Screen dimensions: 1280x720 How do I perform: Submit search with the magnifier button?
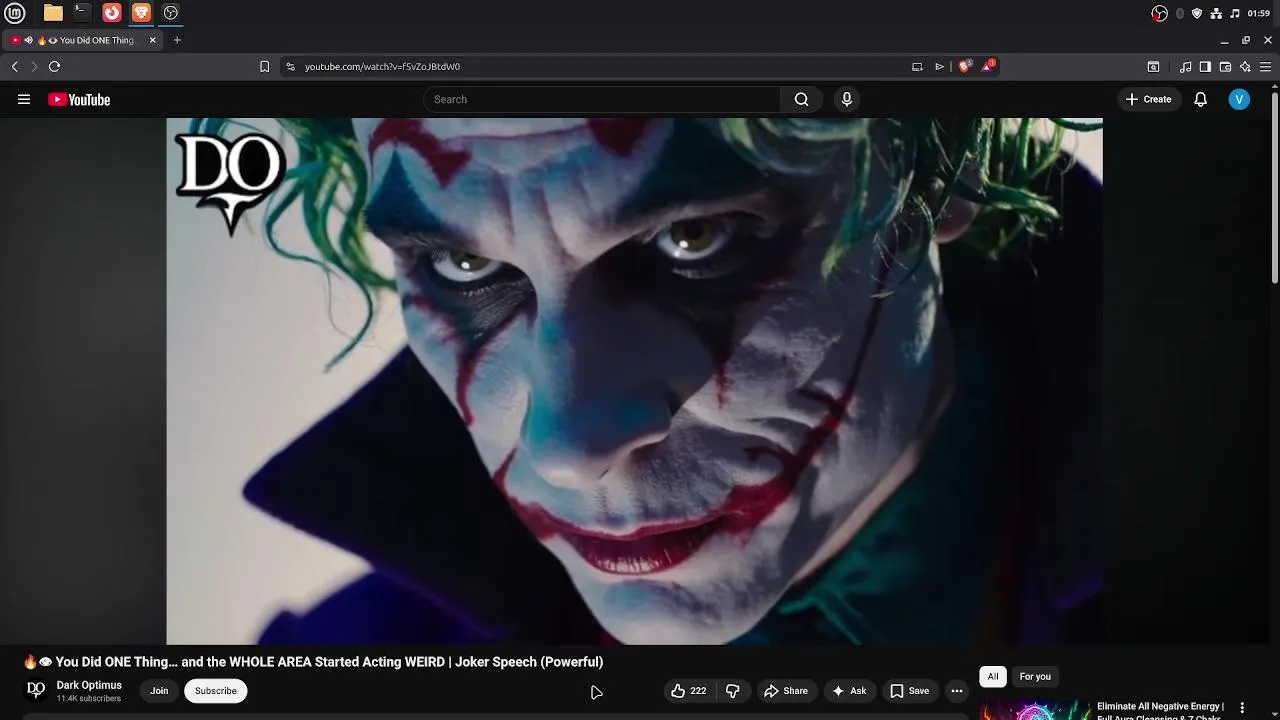801,99
